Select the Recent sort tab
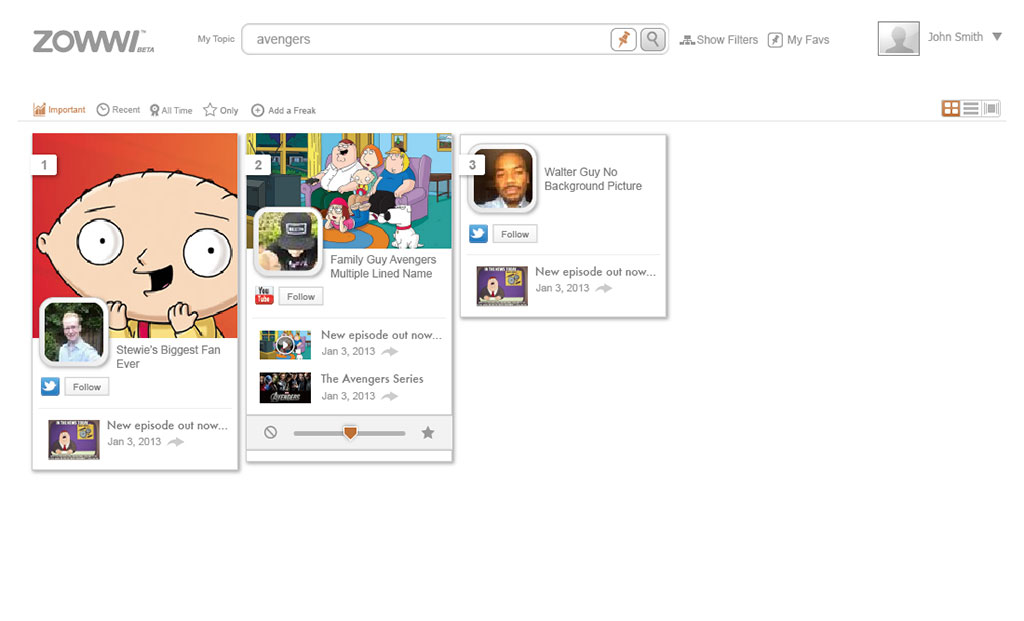This screenshot has width=1024, height=621. point(118,110)
